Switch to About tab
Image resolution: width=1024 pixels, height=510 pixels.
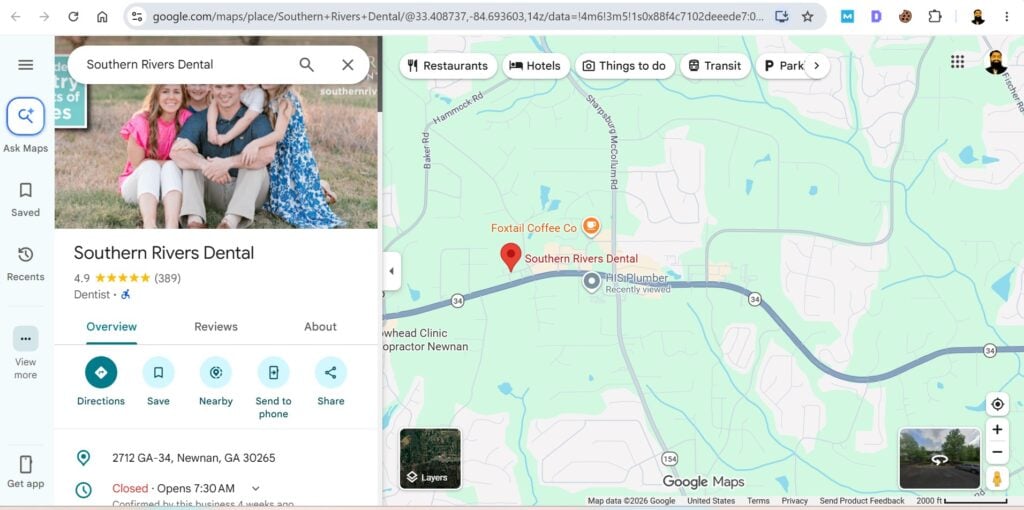click(x=320, y=327)
